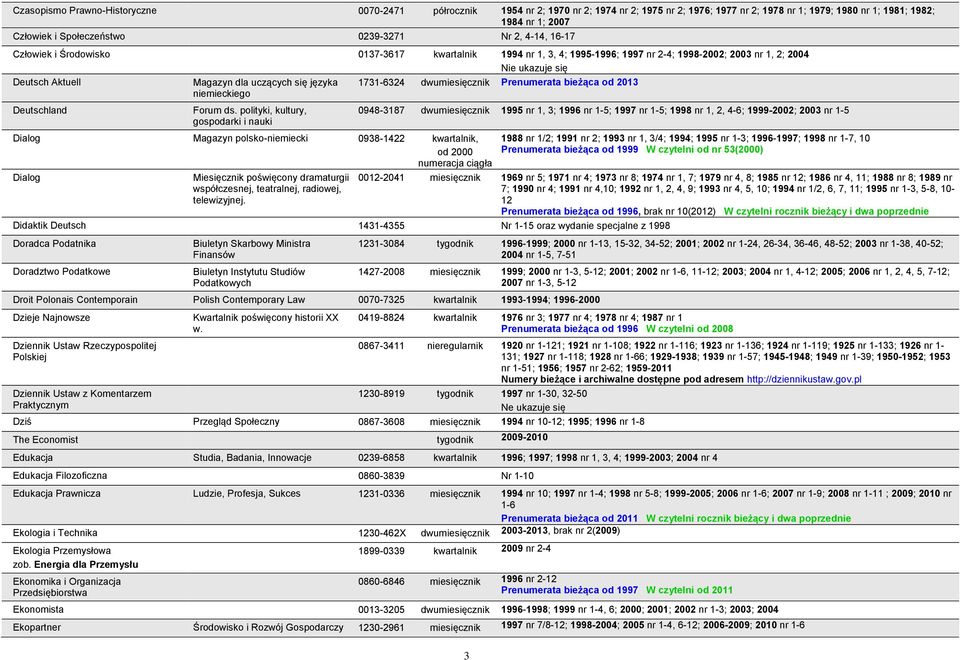Click 'W czytelni od 2011' text
The height and width of the screenshot is (660, 960).
tap(689, 590)
